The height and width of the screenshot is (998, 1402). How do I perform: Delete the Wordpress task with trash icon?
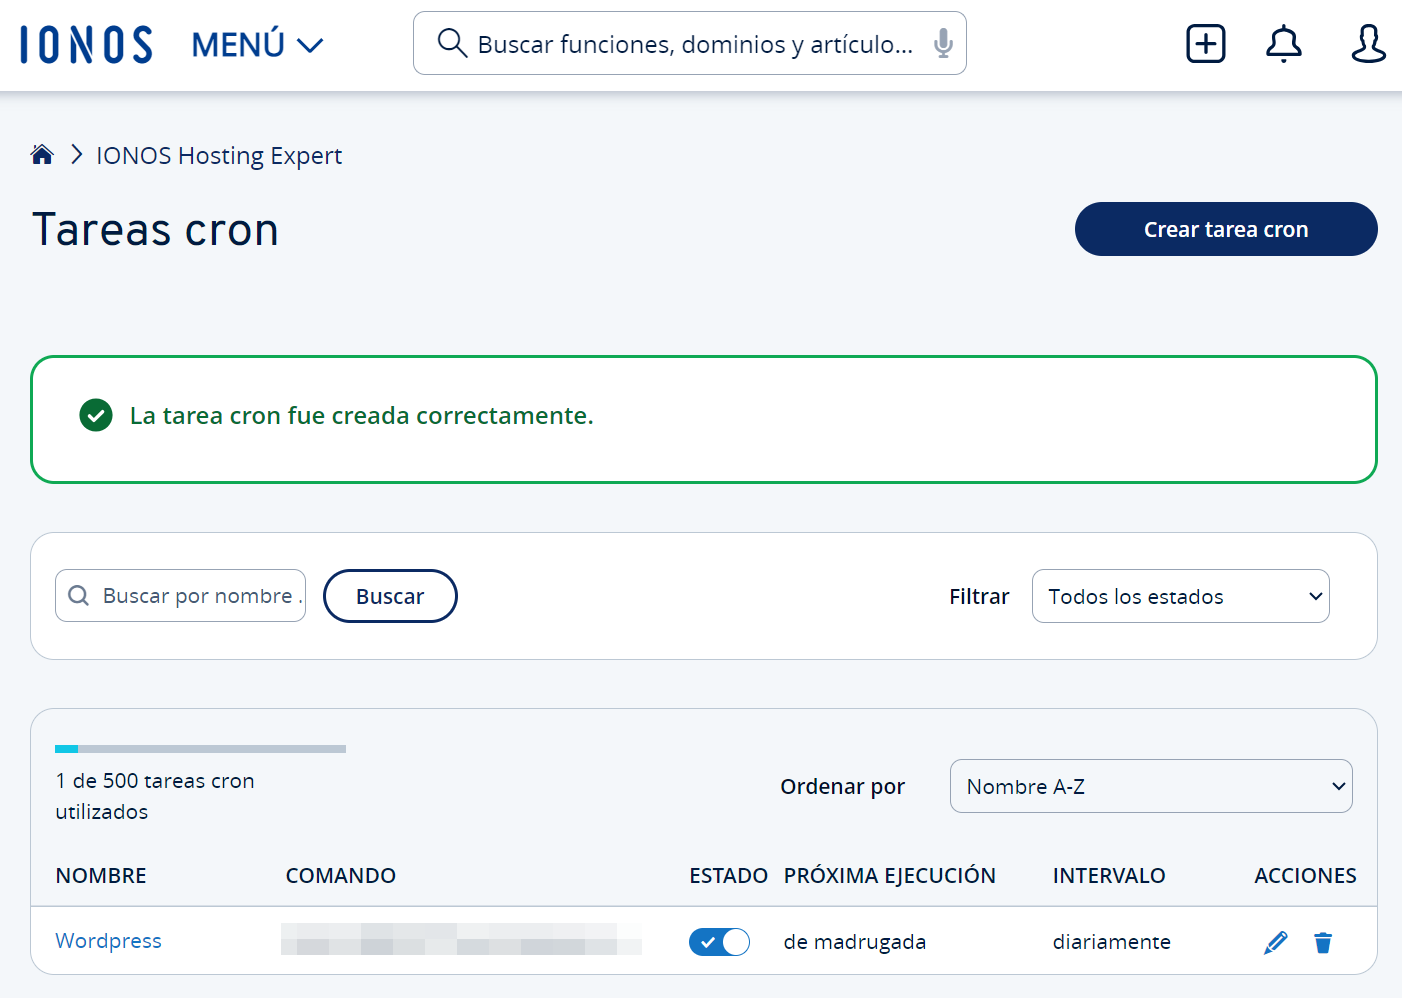pos(1323,942)
